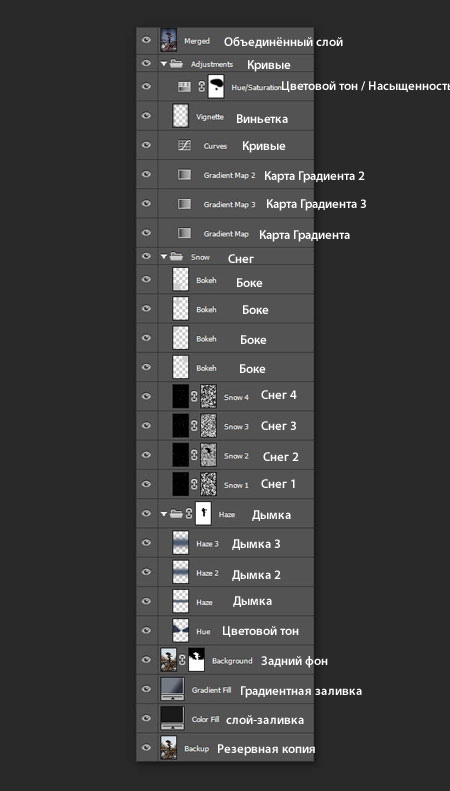
Task: Click the Gradient Map 3 adjustment icon
Action: [184, 204]
